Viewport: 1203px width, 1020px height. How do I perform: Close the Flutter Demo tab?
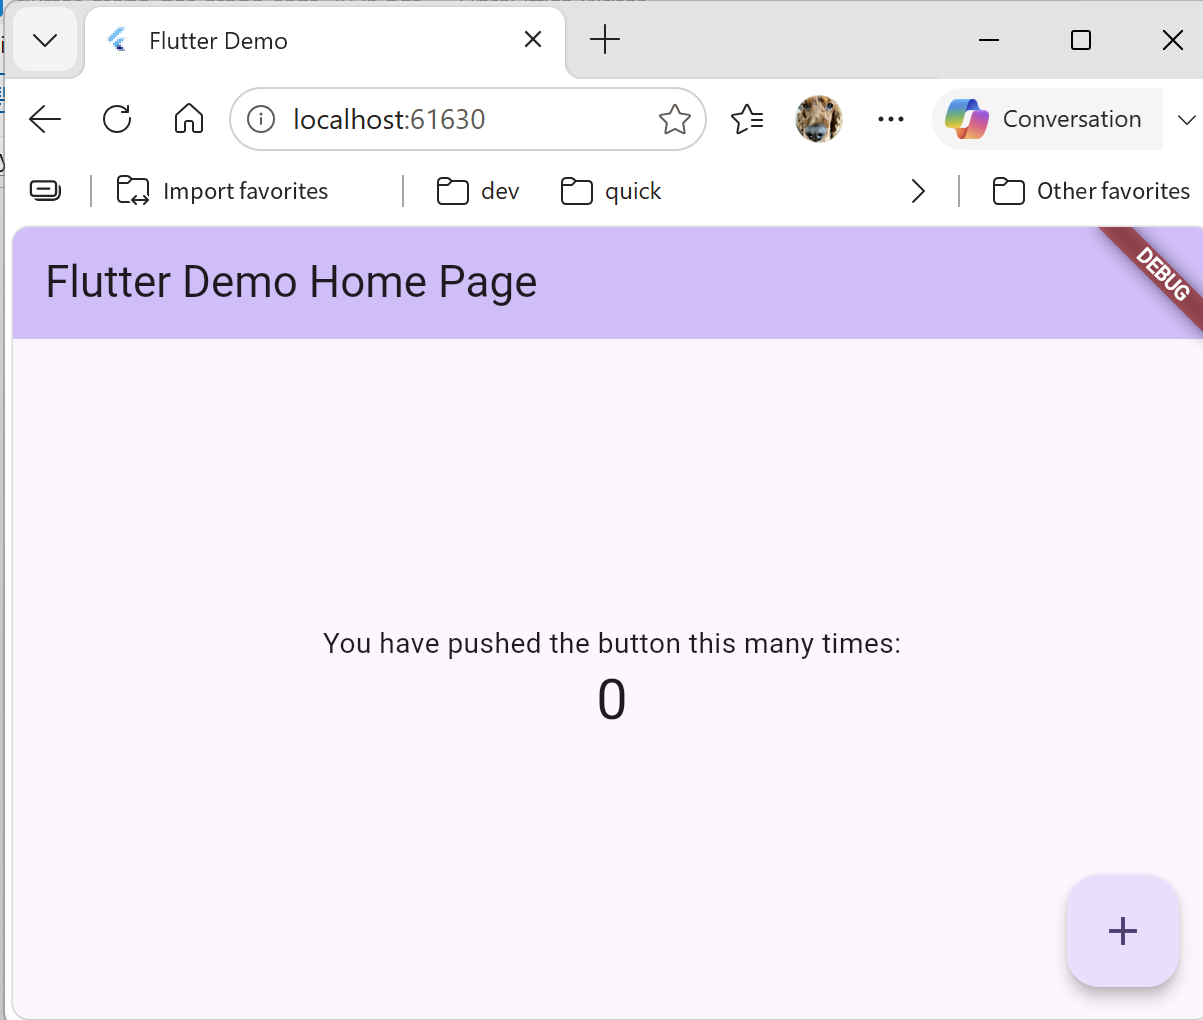click(x=533, y=40)
